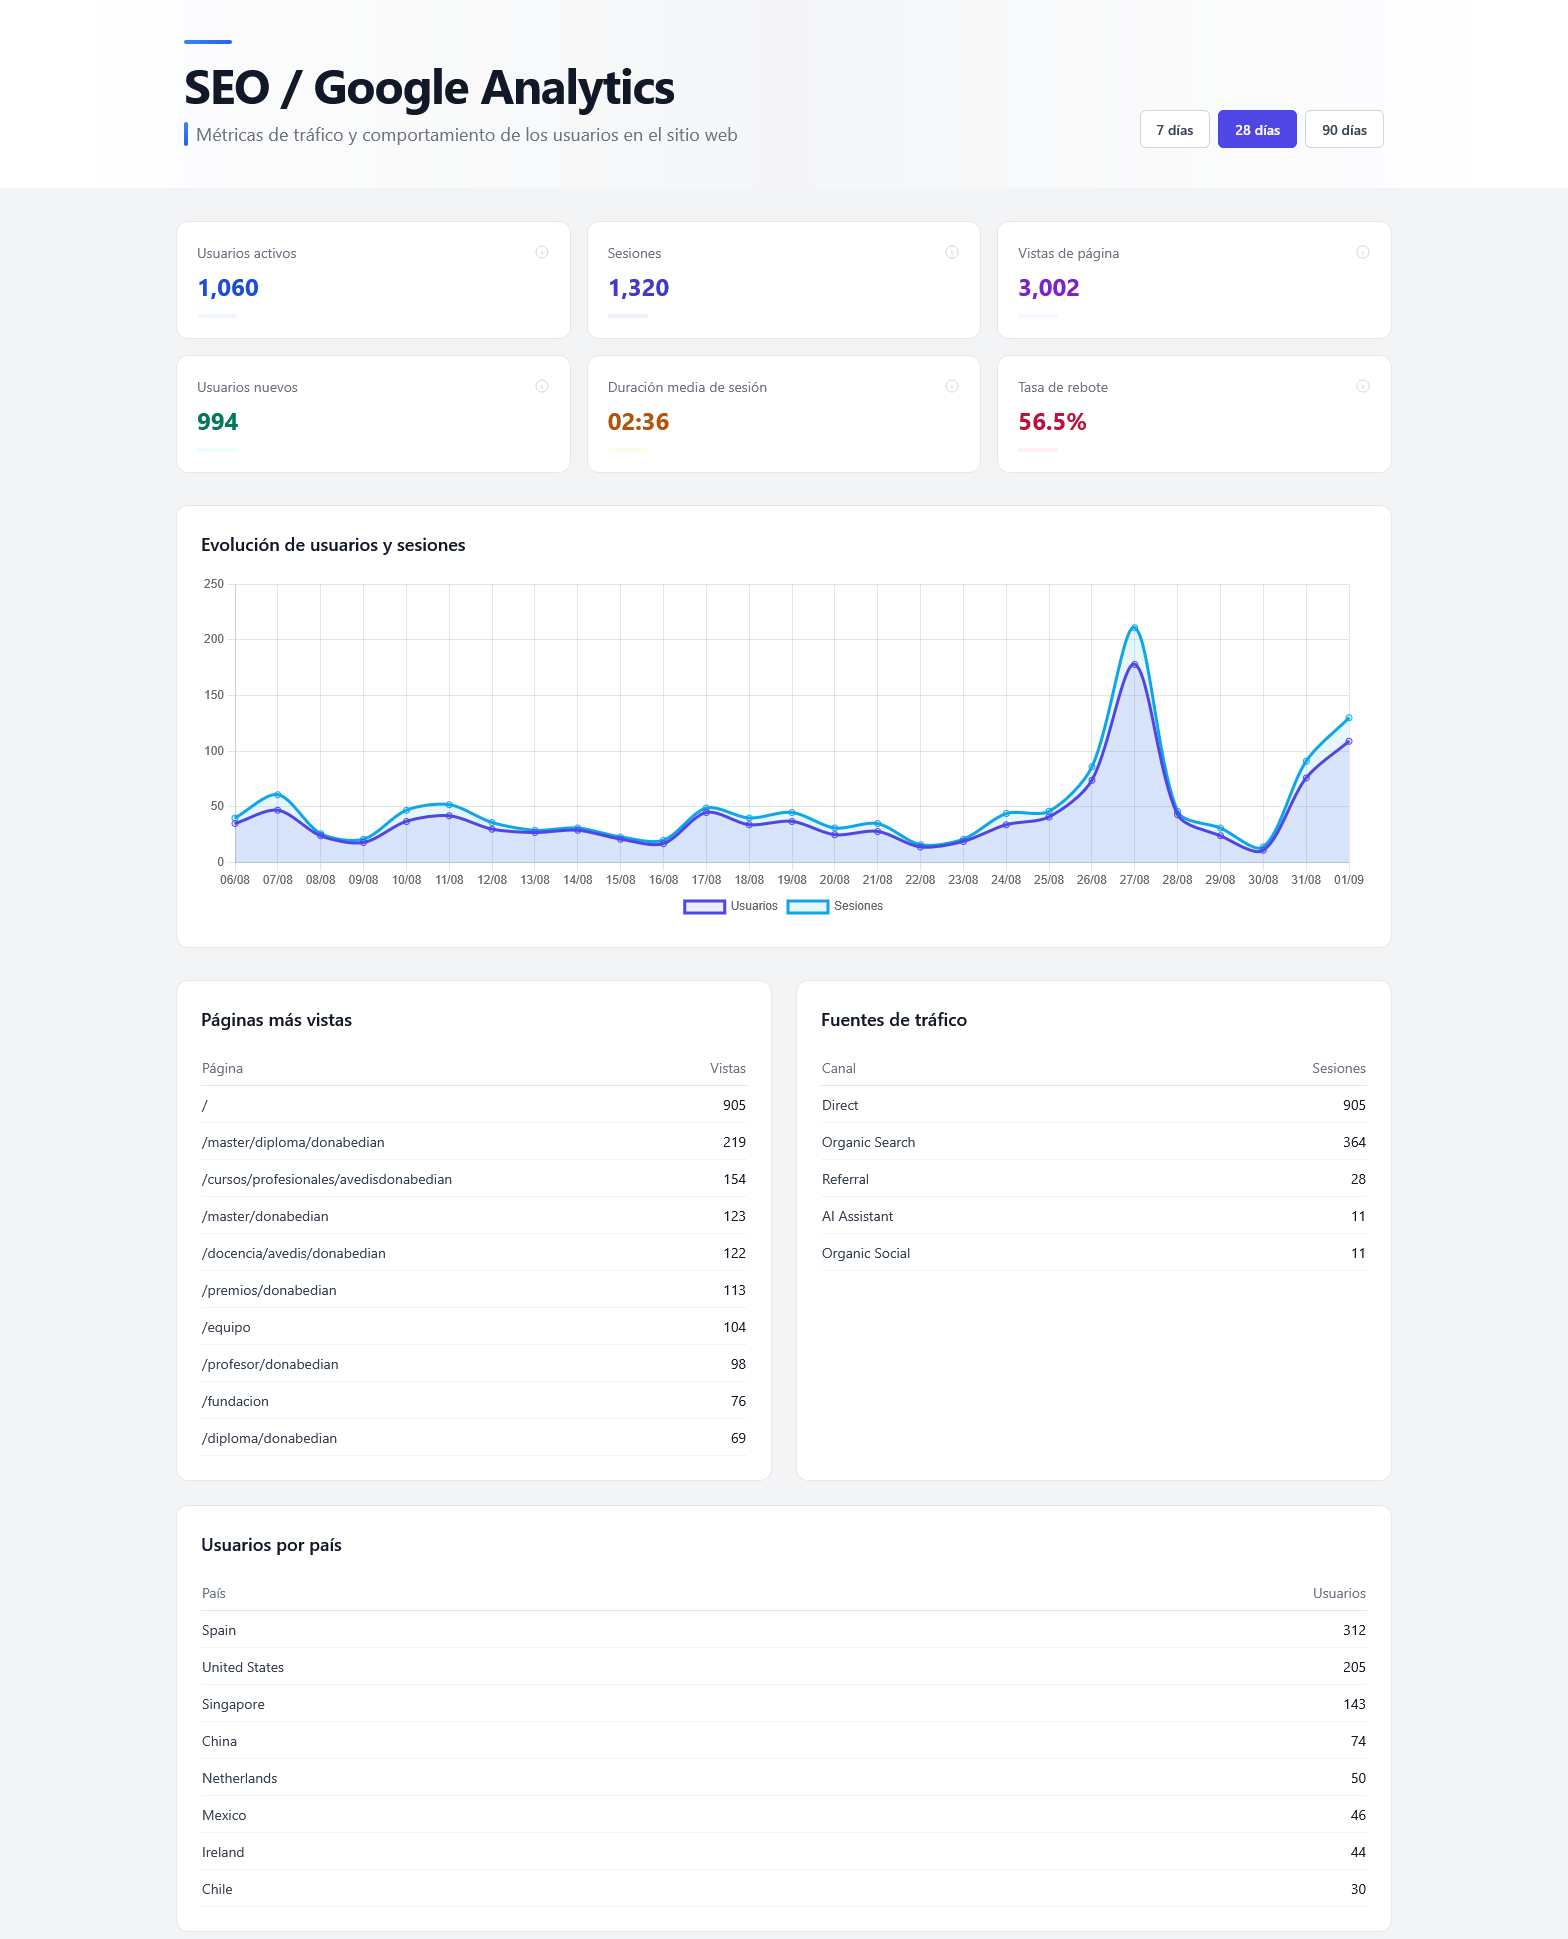Click the United States country row
This screenshot has height=1939, width=1568.
(x=784, y=1667)
